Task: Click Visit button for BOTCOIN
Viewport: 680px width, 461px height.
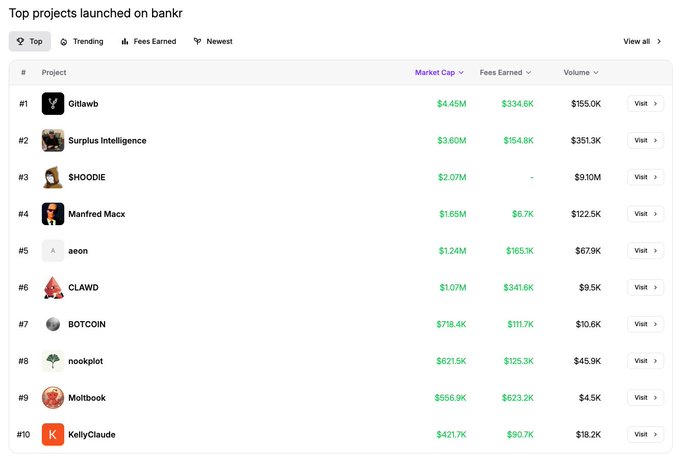Action: coord(646,324)
